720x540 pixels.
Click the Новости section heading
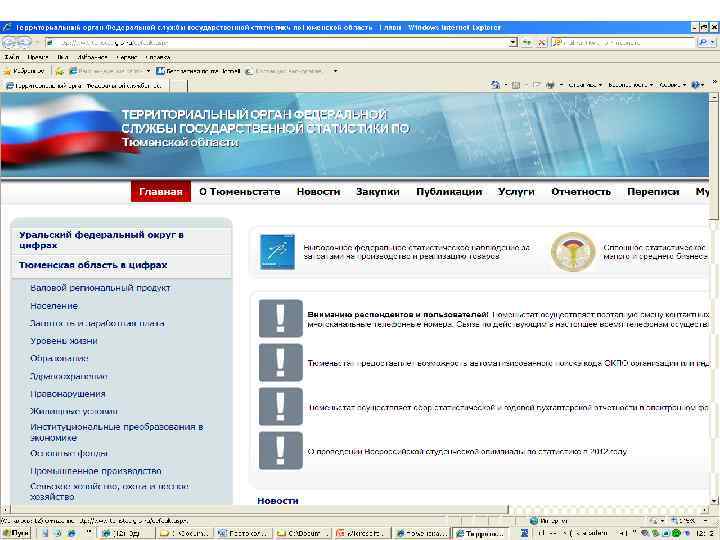point(277,501)
